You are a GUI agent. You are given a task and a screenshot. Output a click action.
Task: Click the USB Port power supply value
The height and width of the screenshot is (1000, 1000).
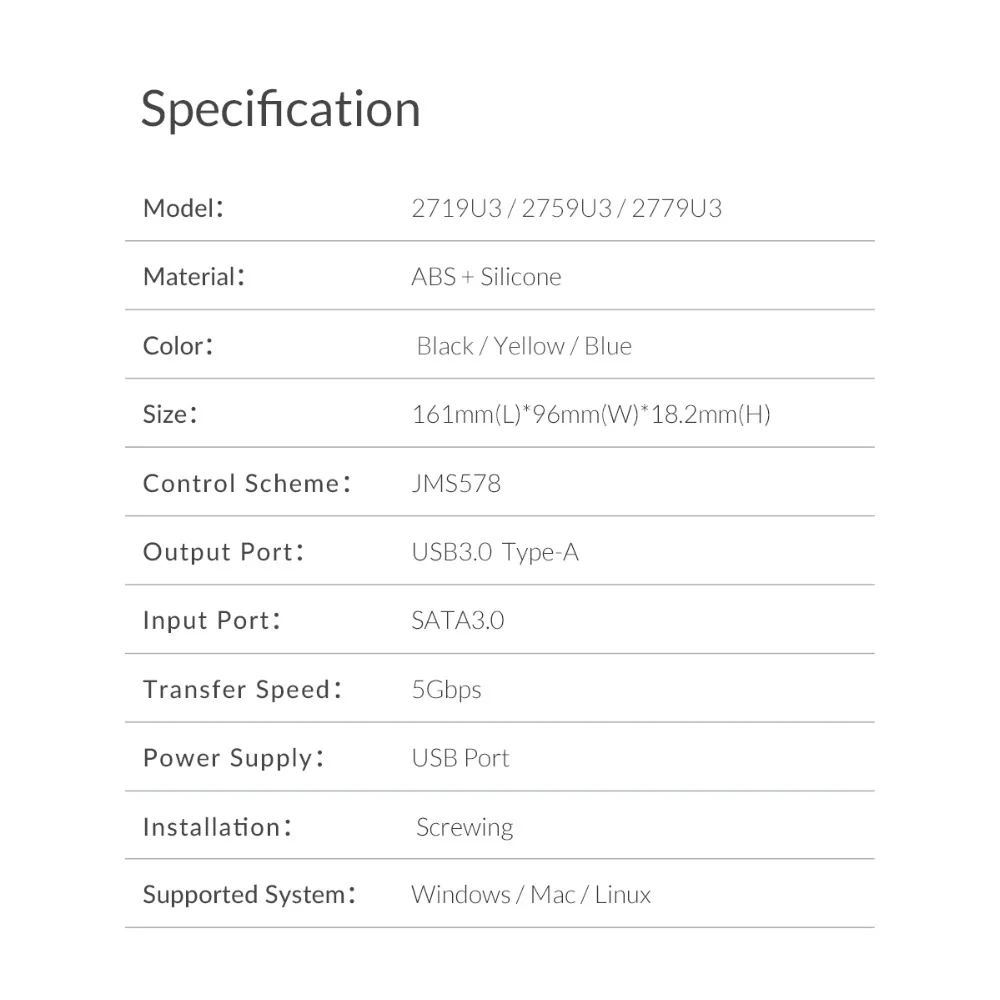[460, 758]
